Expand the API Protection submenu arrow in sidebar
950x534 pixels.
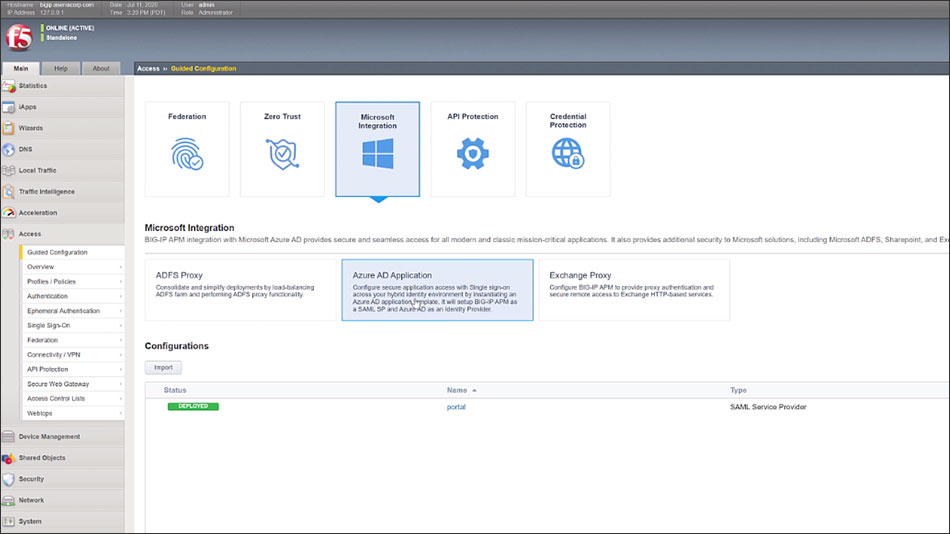[121, 370]
